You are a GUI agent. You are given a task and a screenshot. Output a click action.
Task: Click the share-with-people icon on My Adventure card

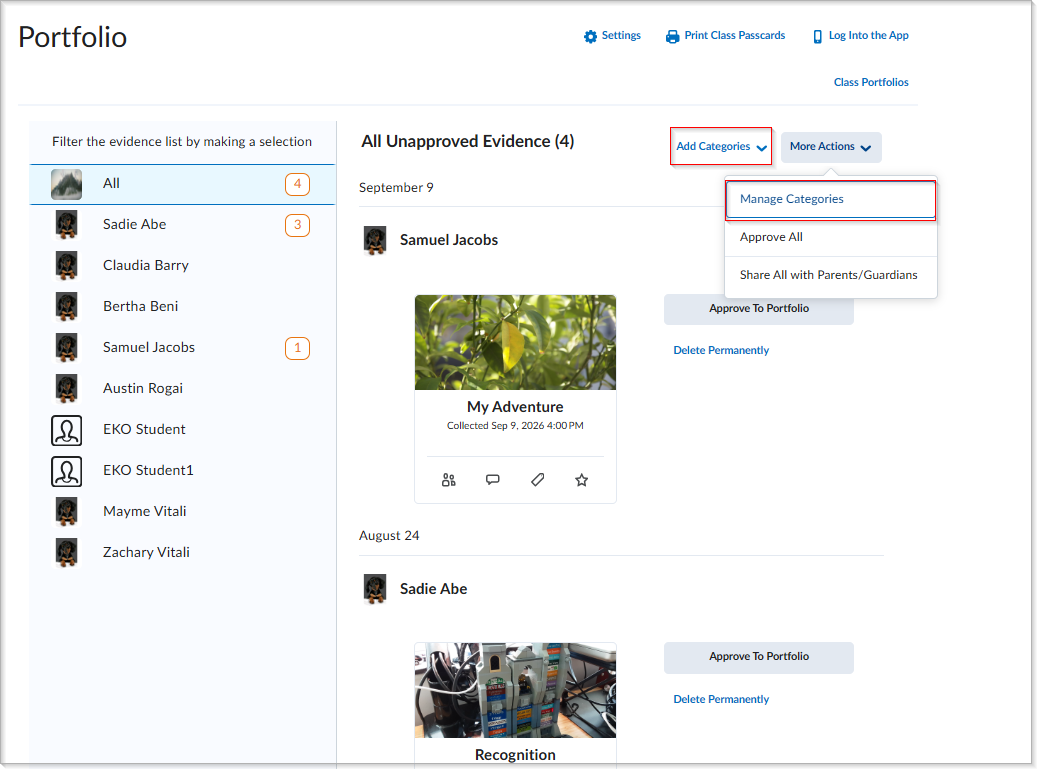click(x=448, y=480)
